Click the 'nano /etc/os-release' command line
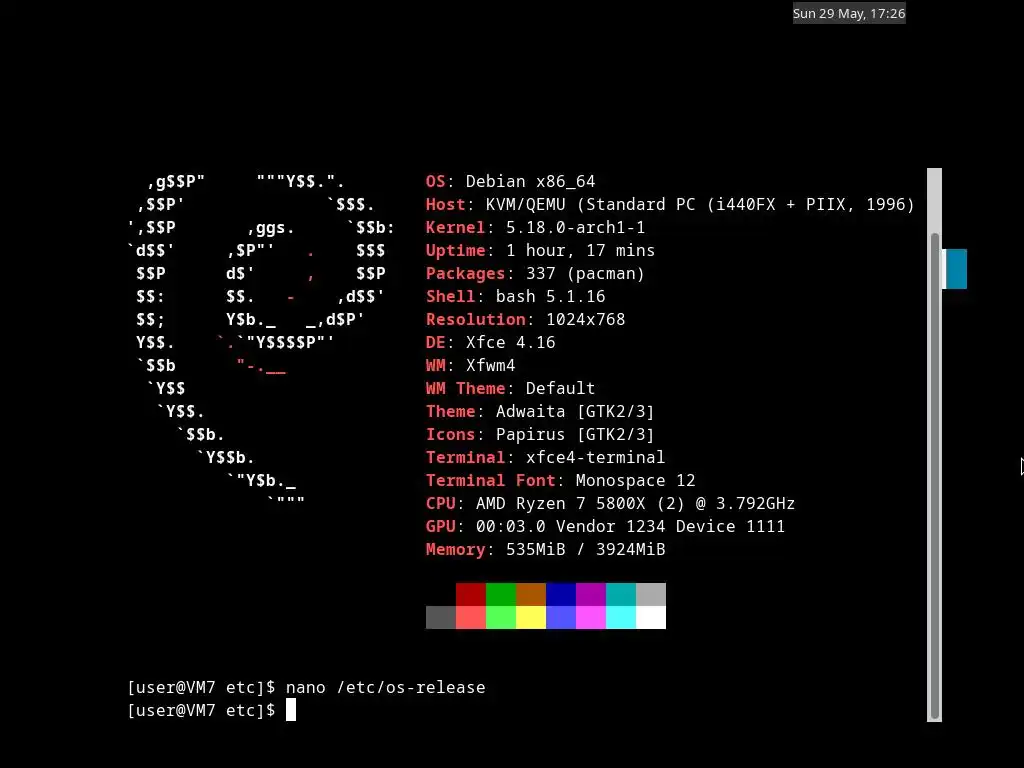 point(307,687)
